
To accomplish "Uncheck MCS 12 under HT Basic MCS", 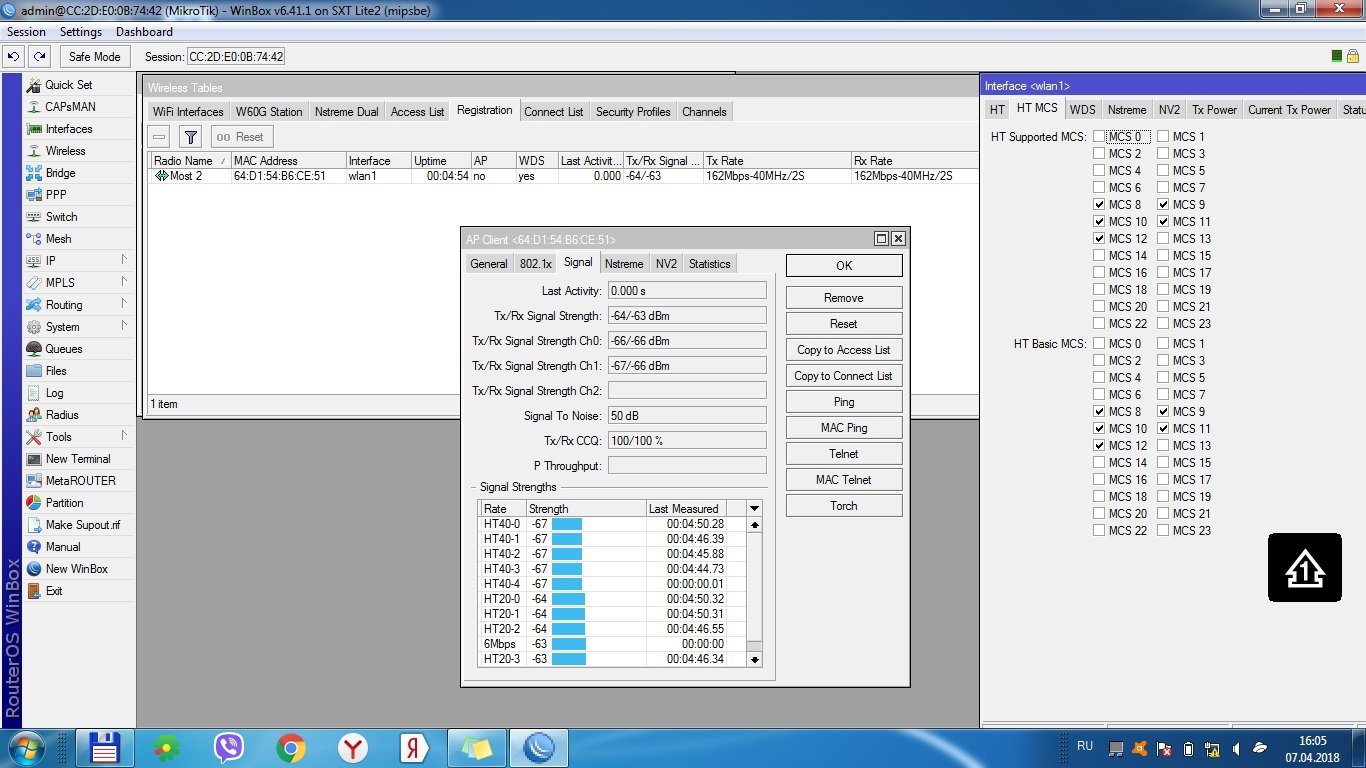I will [1100, 446].
